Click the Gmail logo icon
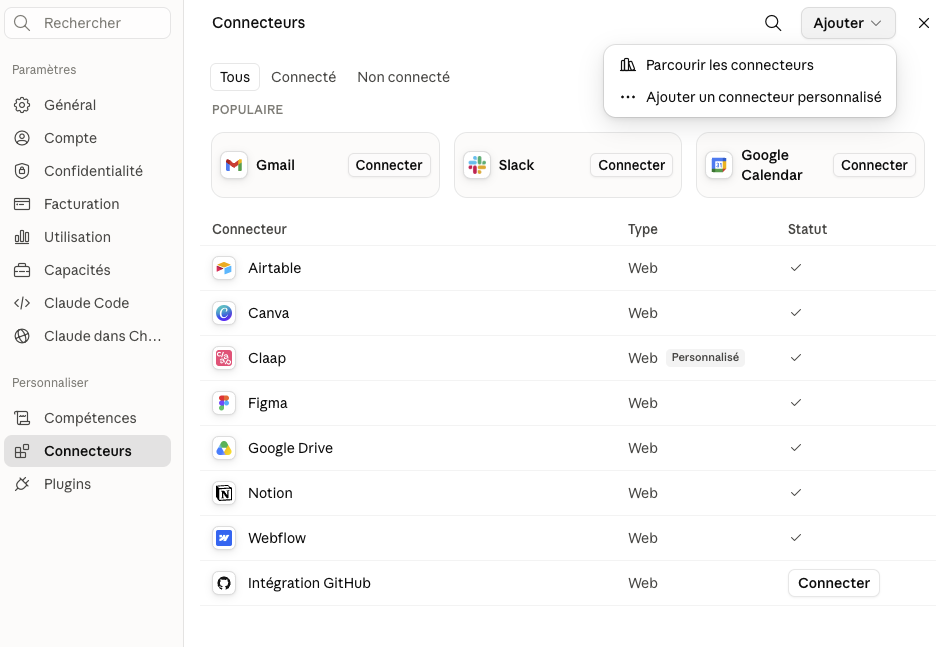The width and height of the screenshot is (946, 647). pos(234,165)
